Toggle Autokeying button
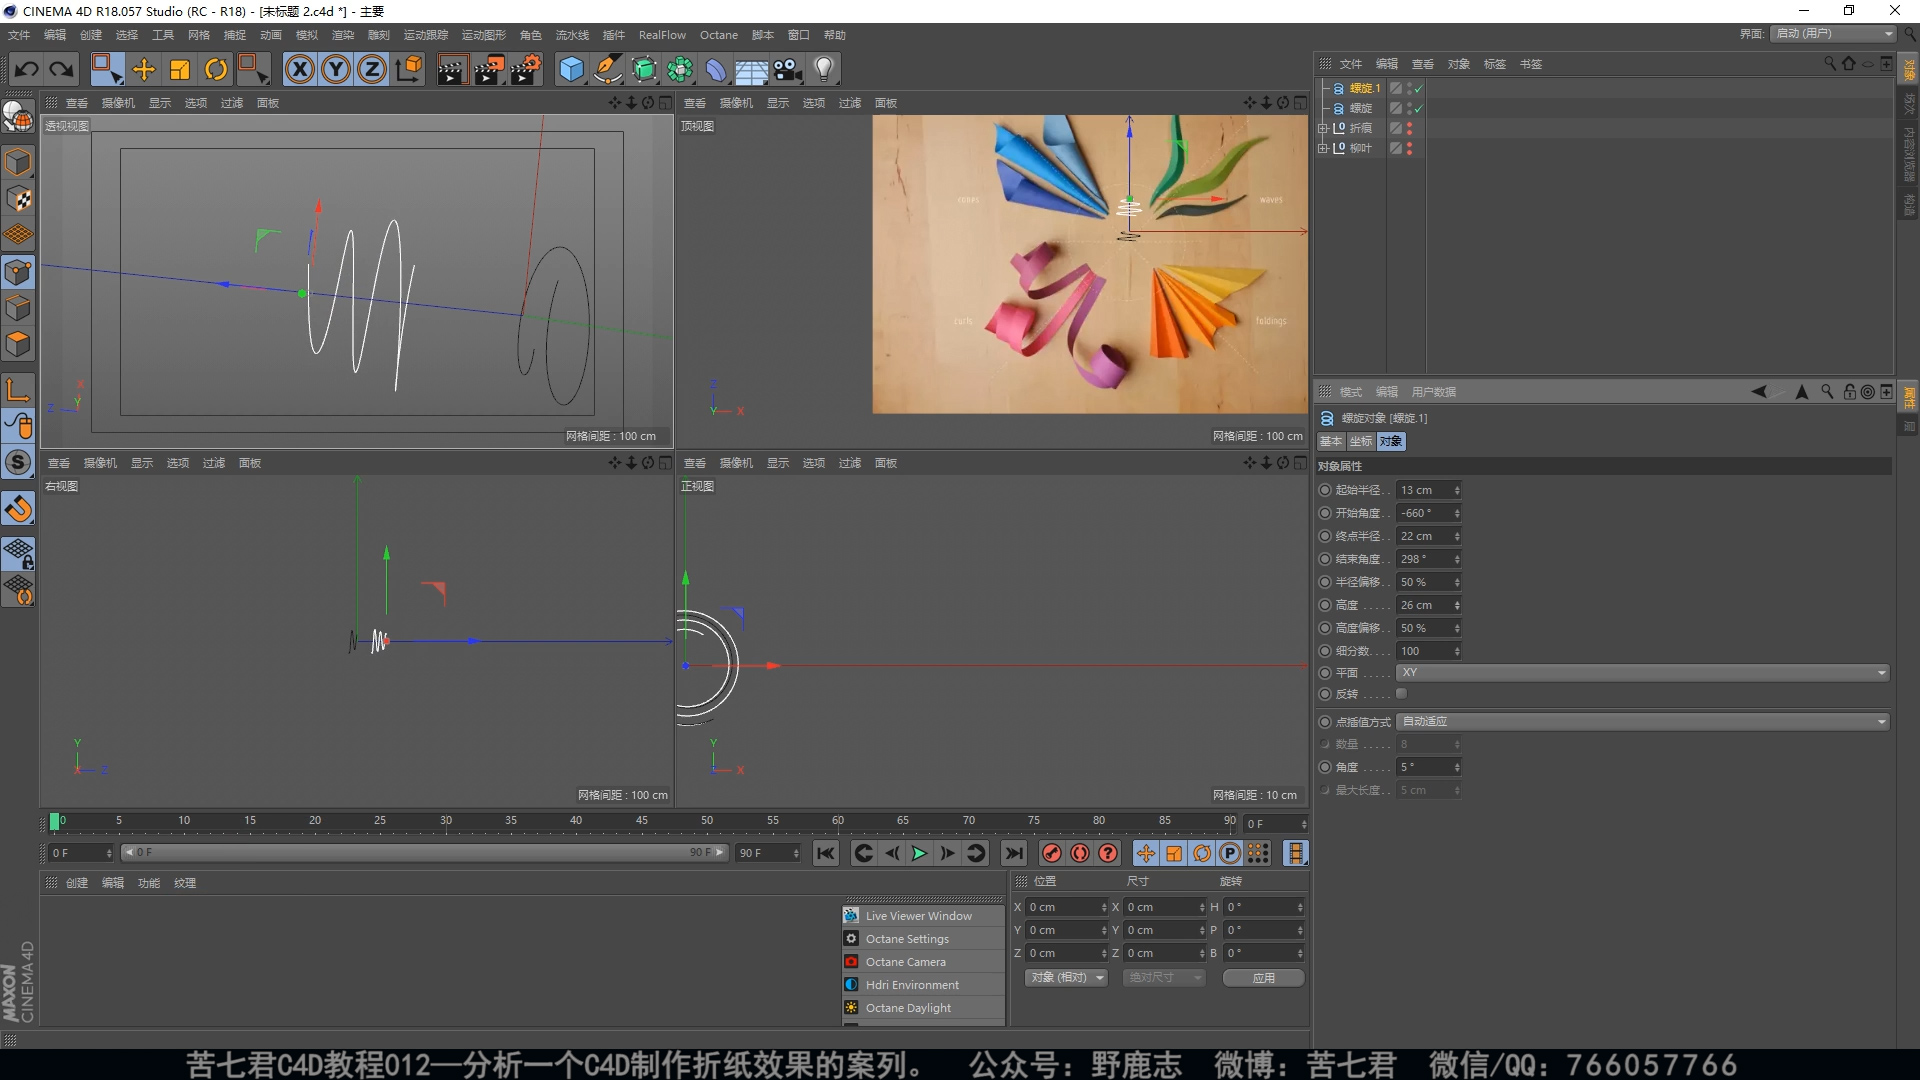 pos(1080,853)
